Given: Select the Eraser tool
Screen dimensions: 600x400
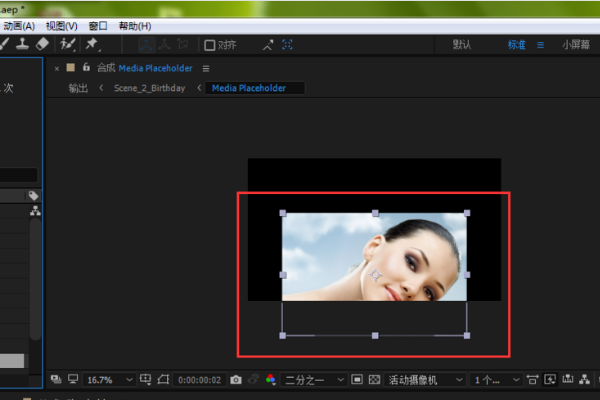Looking at the screenshot, I should click(42, 45).
